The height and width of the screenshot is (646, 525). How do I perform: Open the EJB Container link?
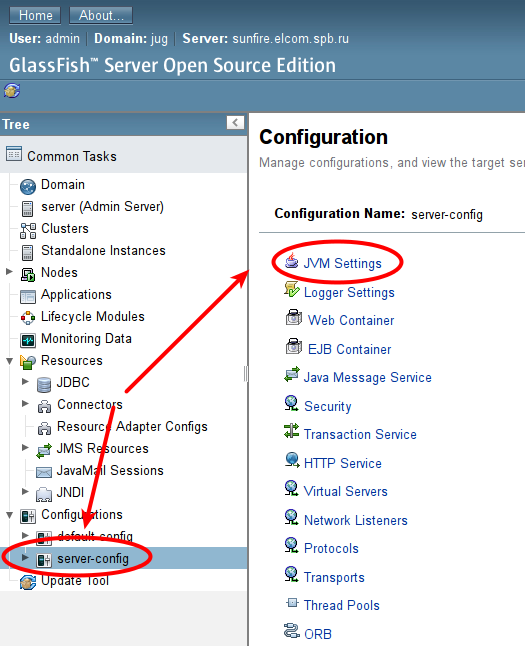point(349,349)
